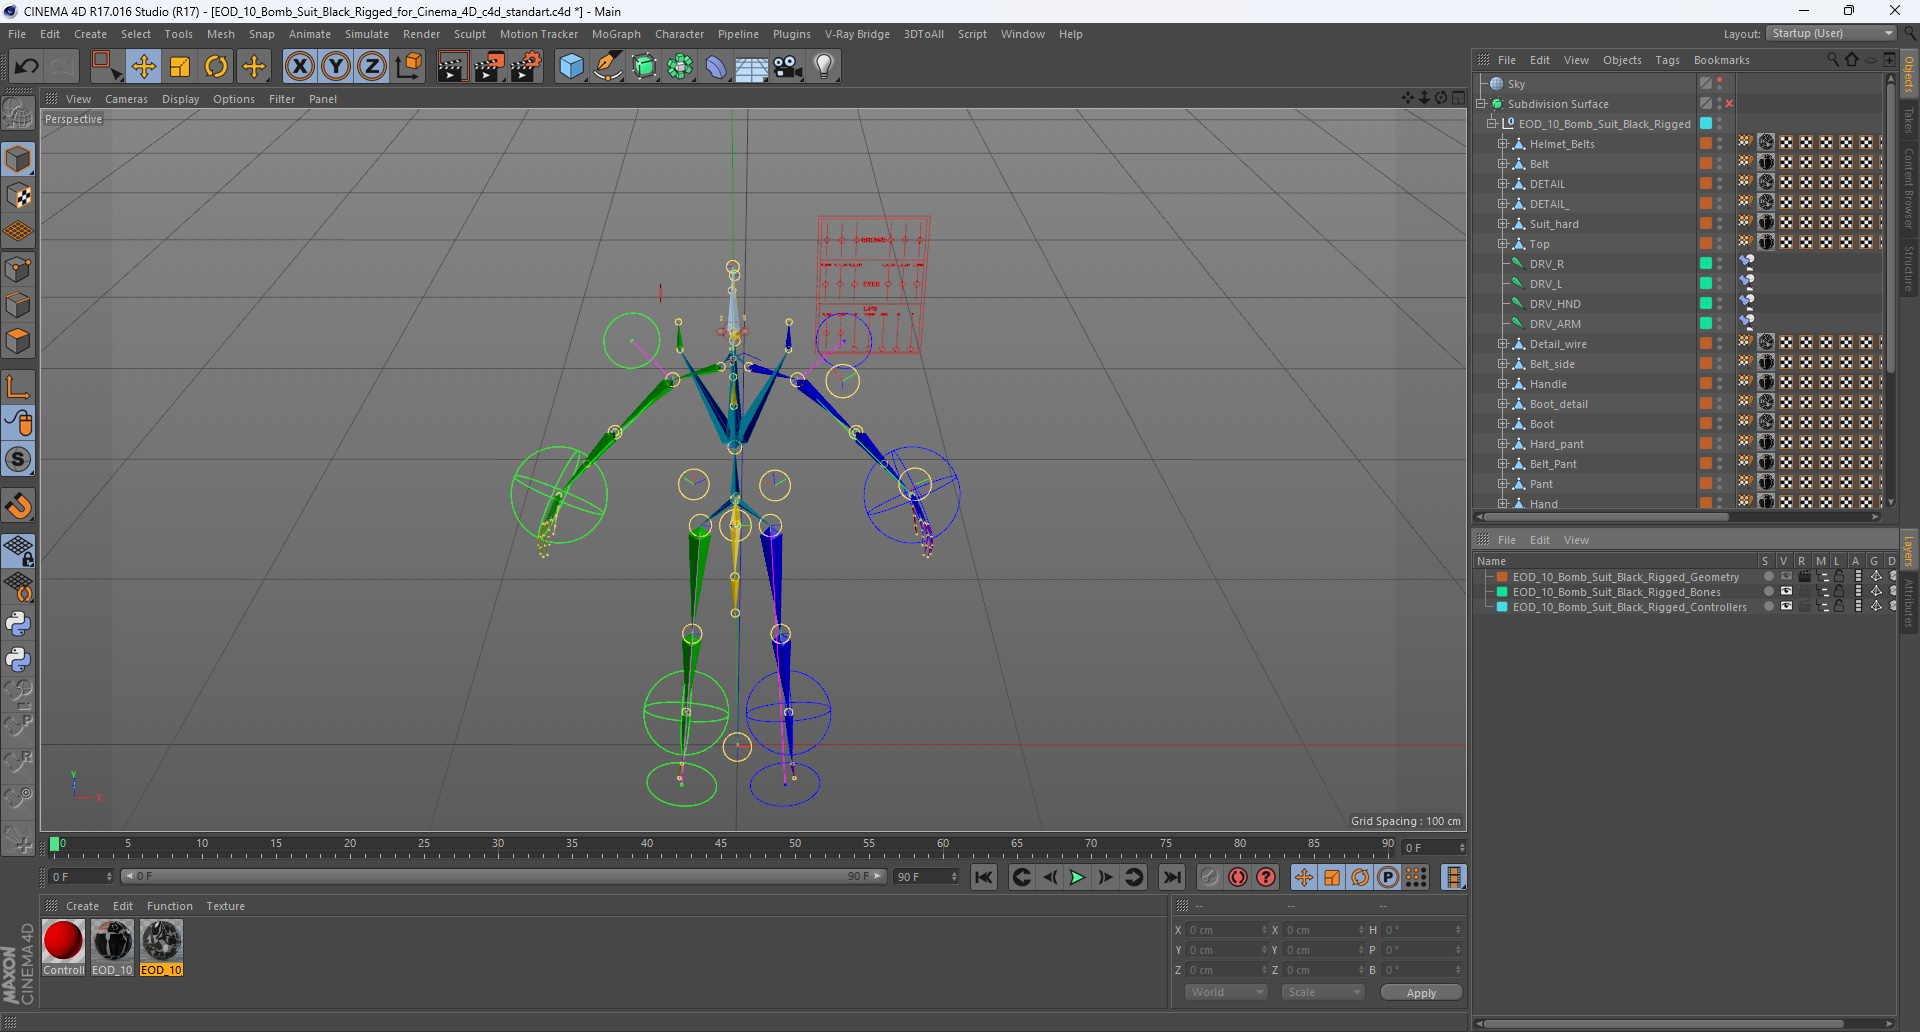Image resolution: width=1920 pixels, height=1032 pixels.
Task: Expand the Hard_pant object
Action: (x=1502, y=444)
